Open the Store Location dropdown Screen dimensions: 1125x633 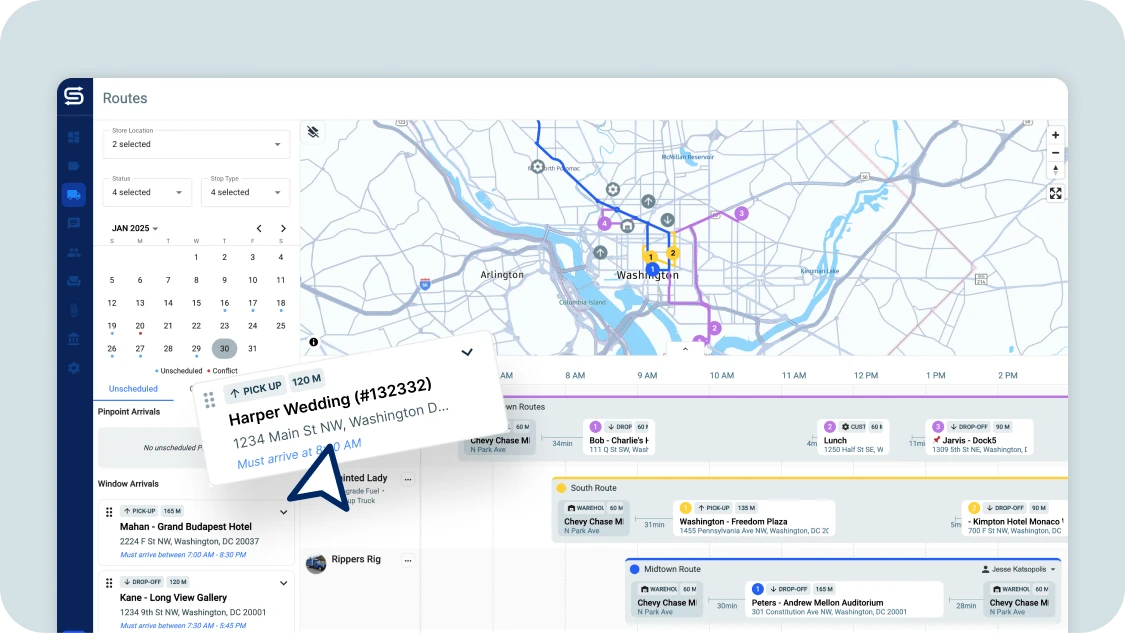pyautogui.click(x=196, y=144)
